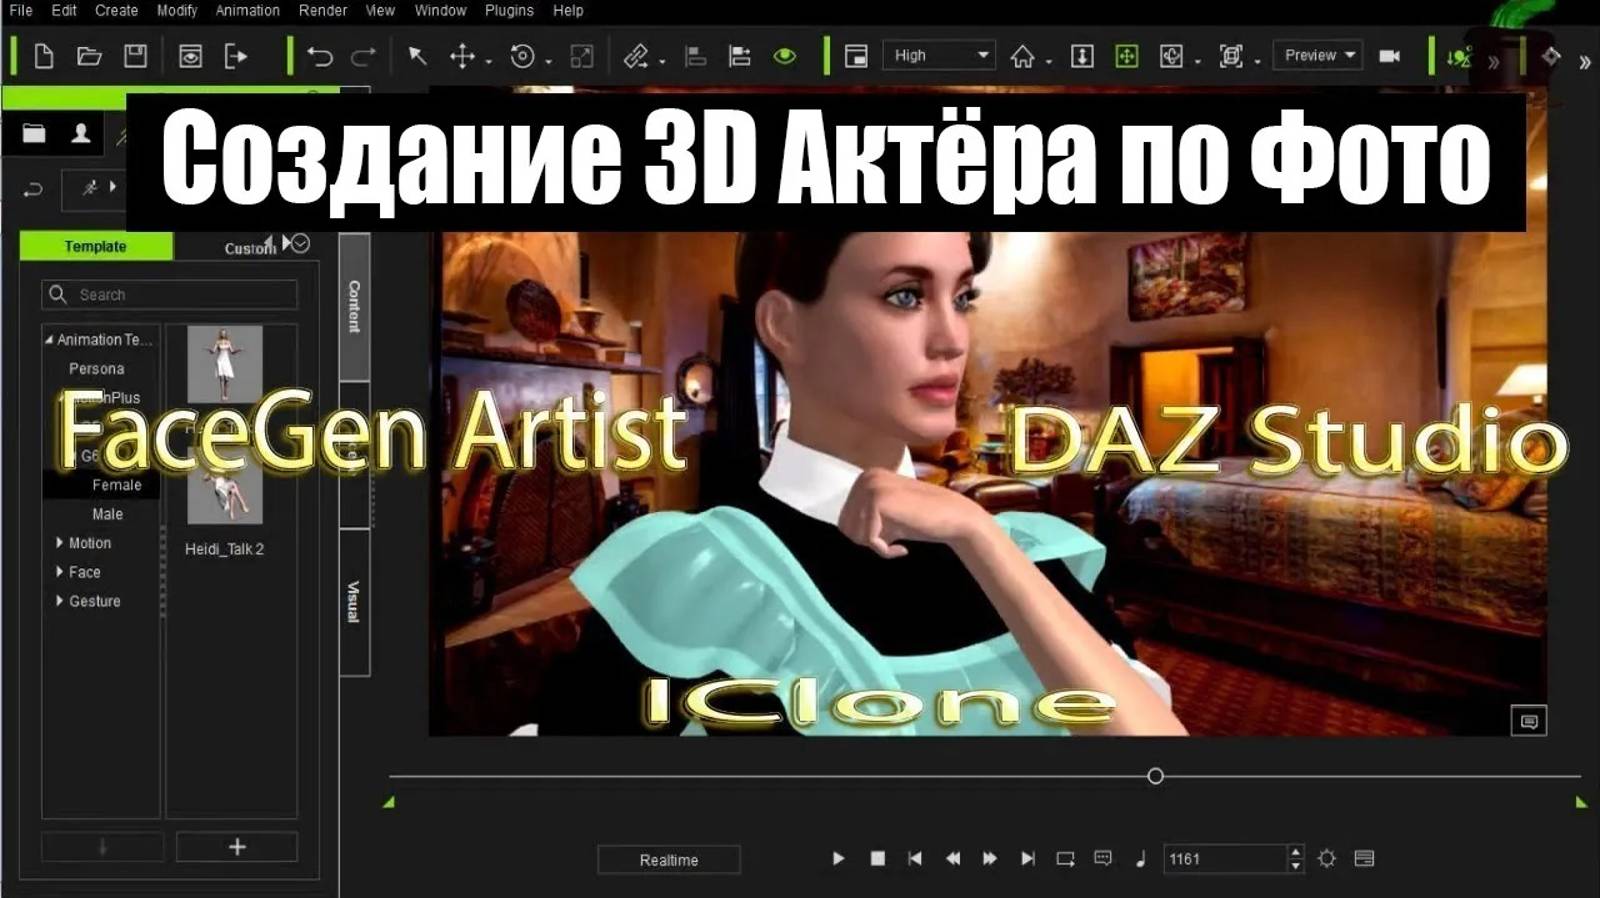Viewport: 1600px width, 898px height.
Task: Click the video camera icon
Action: (1390, 56)
